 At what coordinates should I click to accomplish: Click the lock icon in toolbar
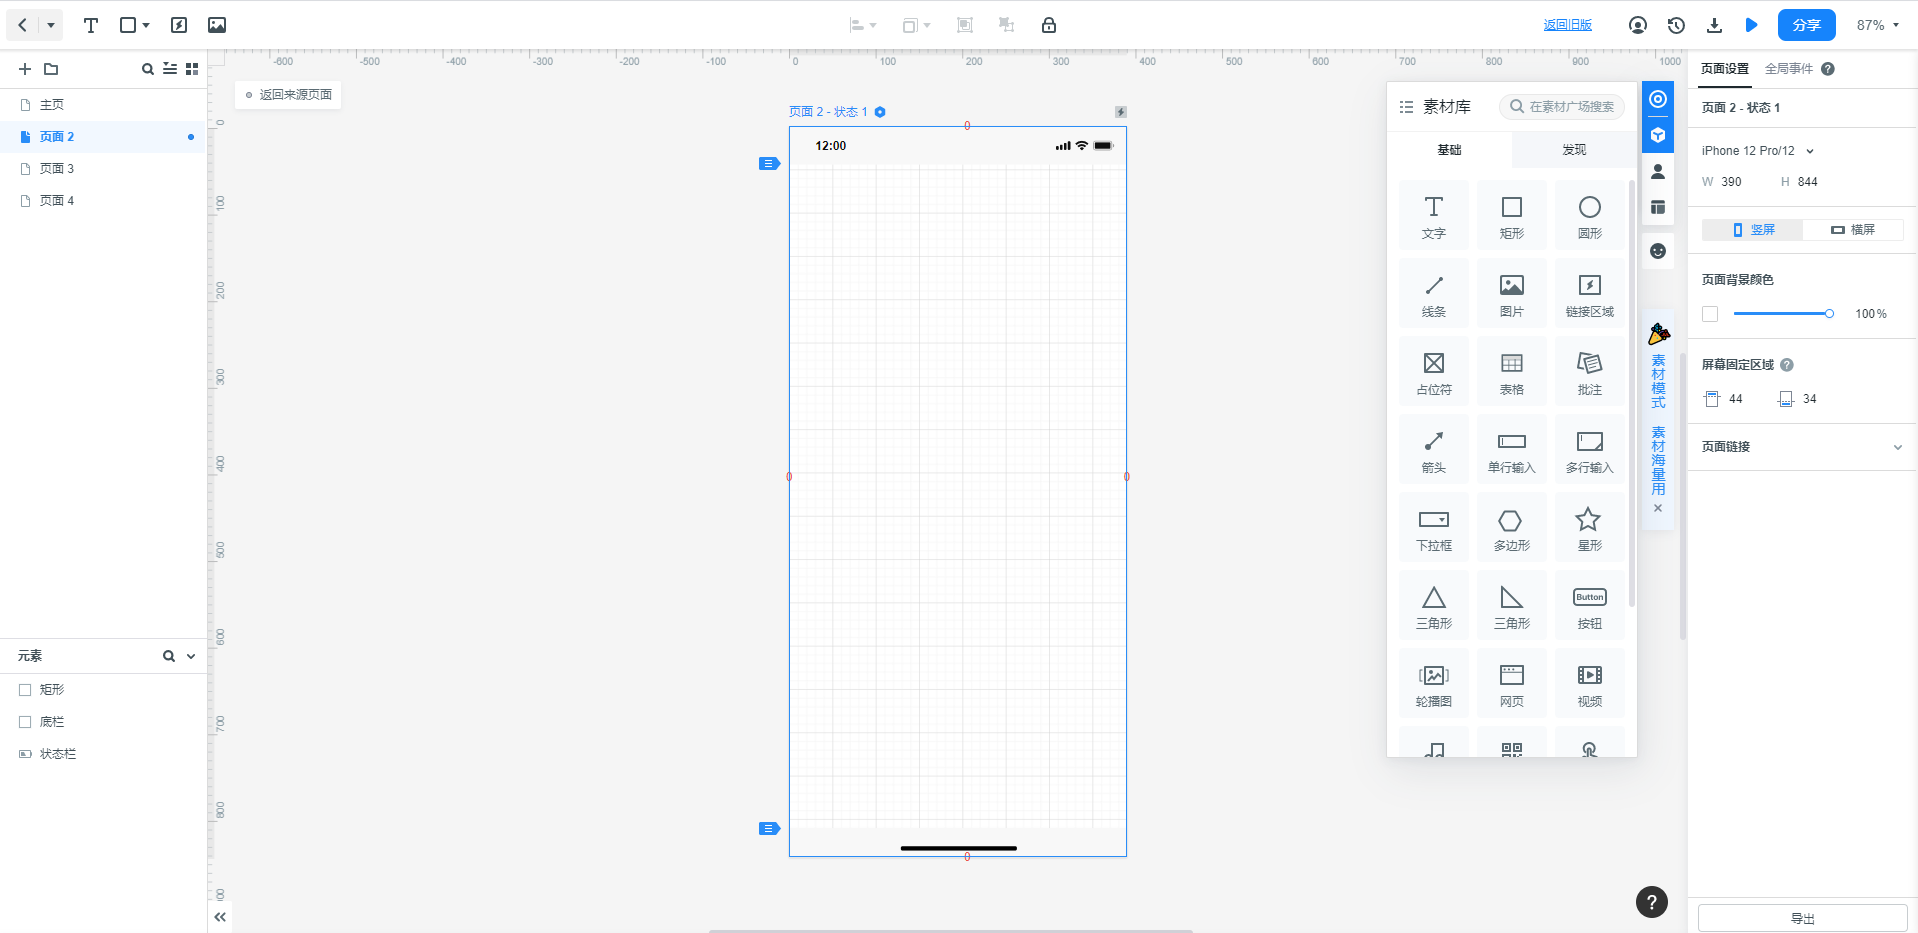pos(1048,25)
